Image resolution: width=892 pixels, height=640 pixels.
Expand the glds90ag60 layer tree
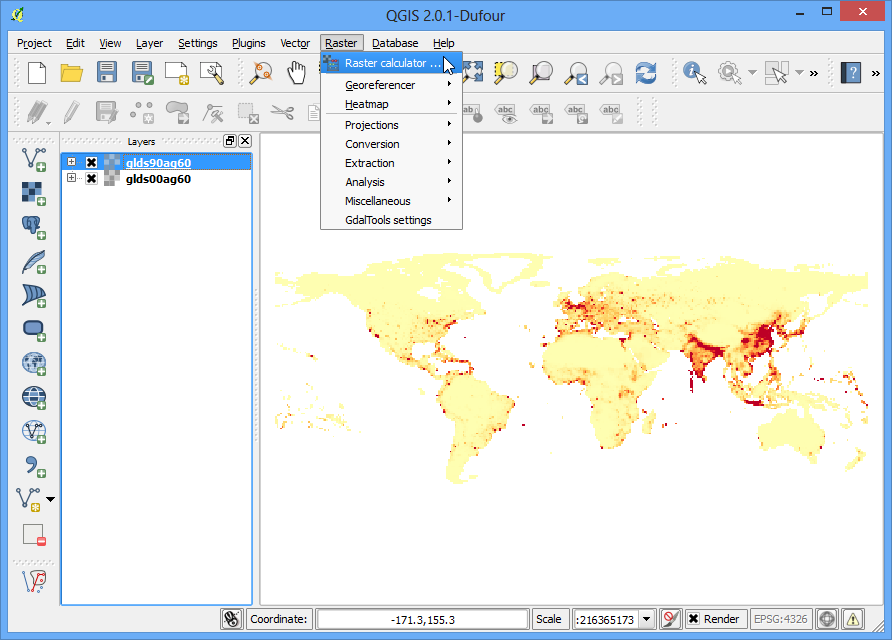(71, 162)
